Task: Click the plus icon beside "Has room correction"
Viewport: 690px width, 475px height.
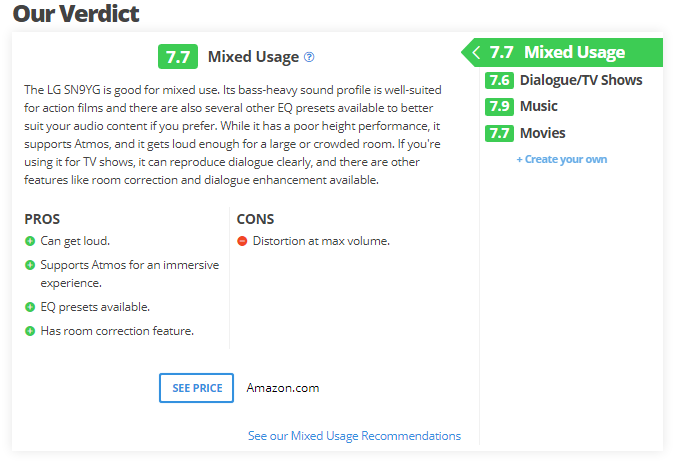Action: [30, 331]
